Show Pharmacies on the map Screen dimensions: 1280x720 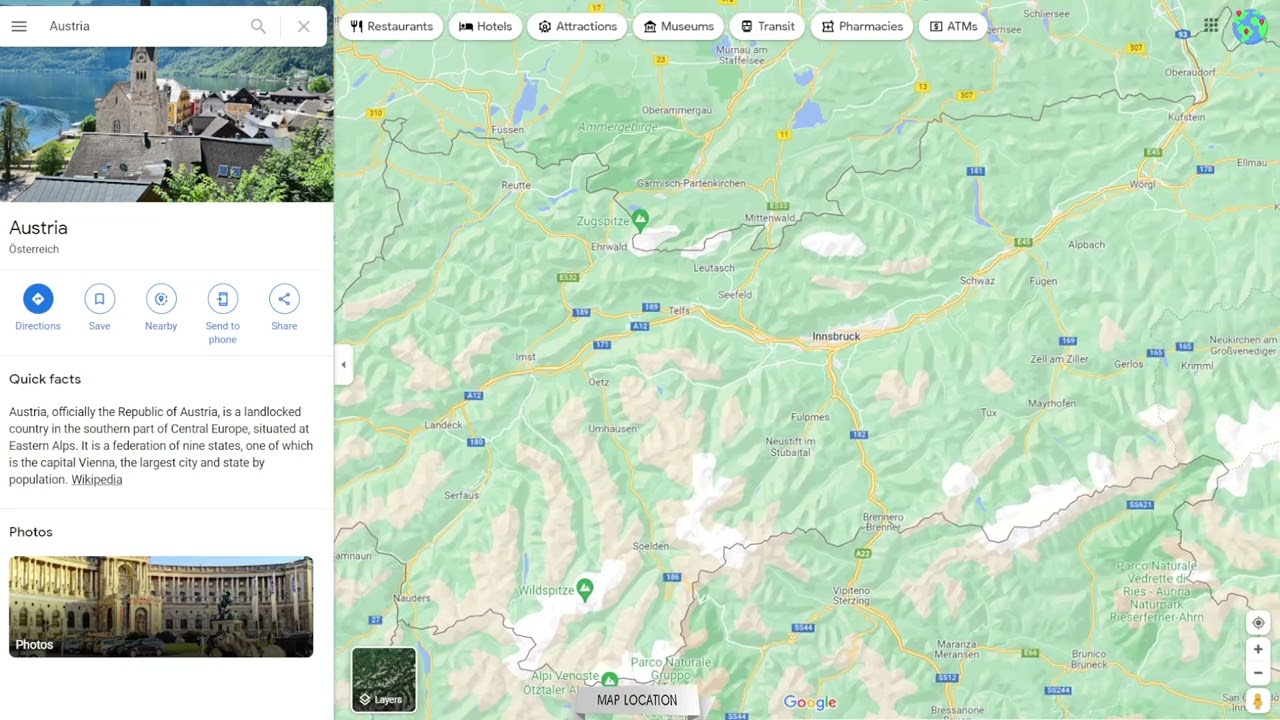pyautogui.click(x=862, y=27)
